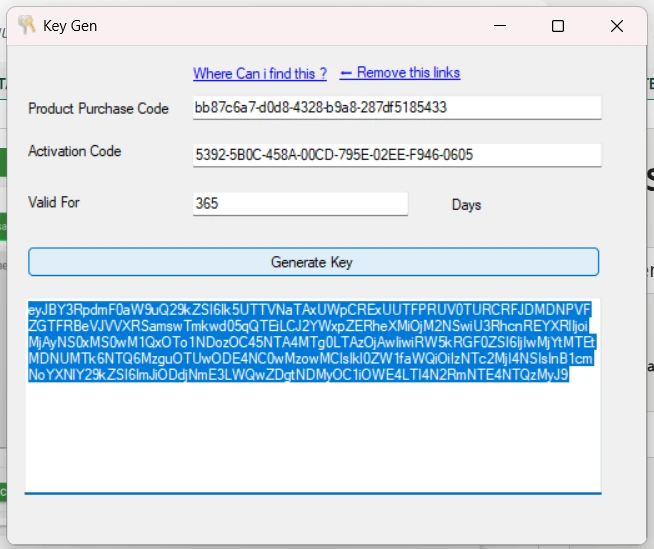This screenshot has width=654, height=549.
Task: Click the Key Gen app icon in title bar
Action: tap(27, 25)
